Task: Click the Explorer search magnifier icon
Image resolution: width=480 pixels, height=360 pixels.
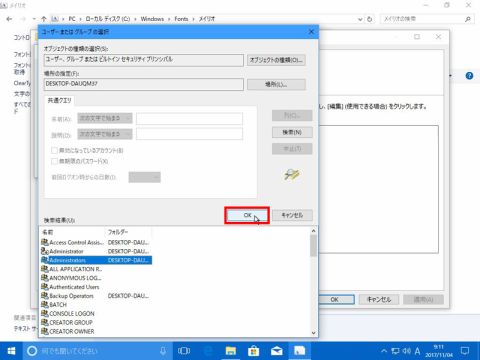Action: (468, 19)
